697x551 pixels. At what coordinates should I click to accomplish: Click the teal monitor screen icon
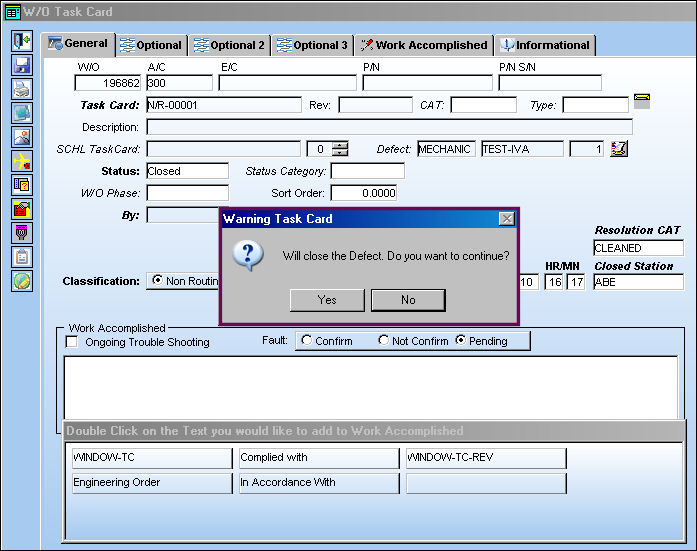(x=22, y=113)
